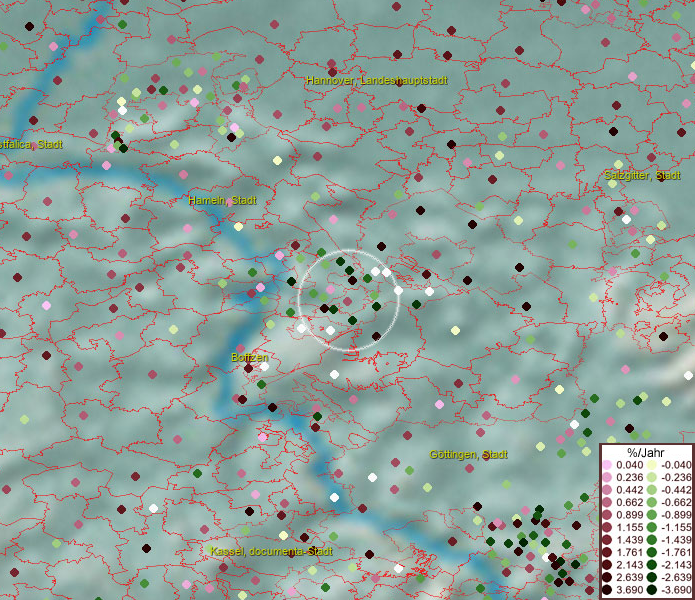Click legend value text 1.155

[x=629, y=527]
